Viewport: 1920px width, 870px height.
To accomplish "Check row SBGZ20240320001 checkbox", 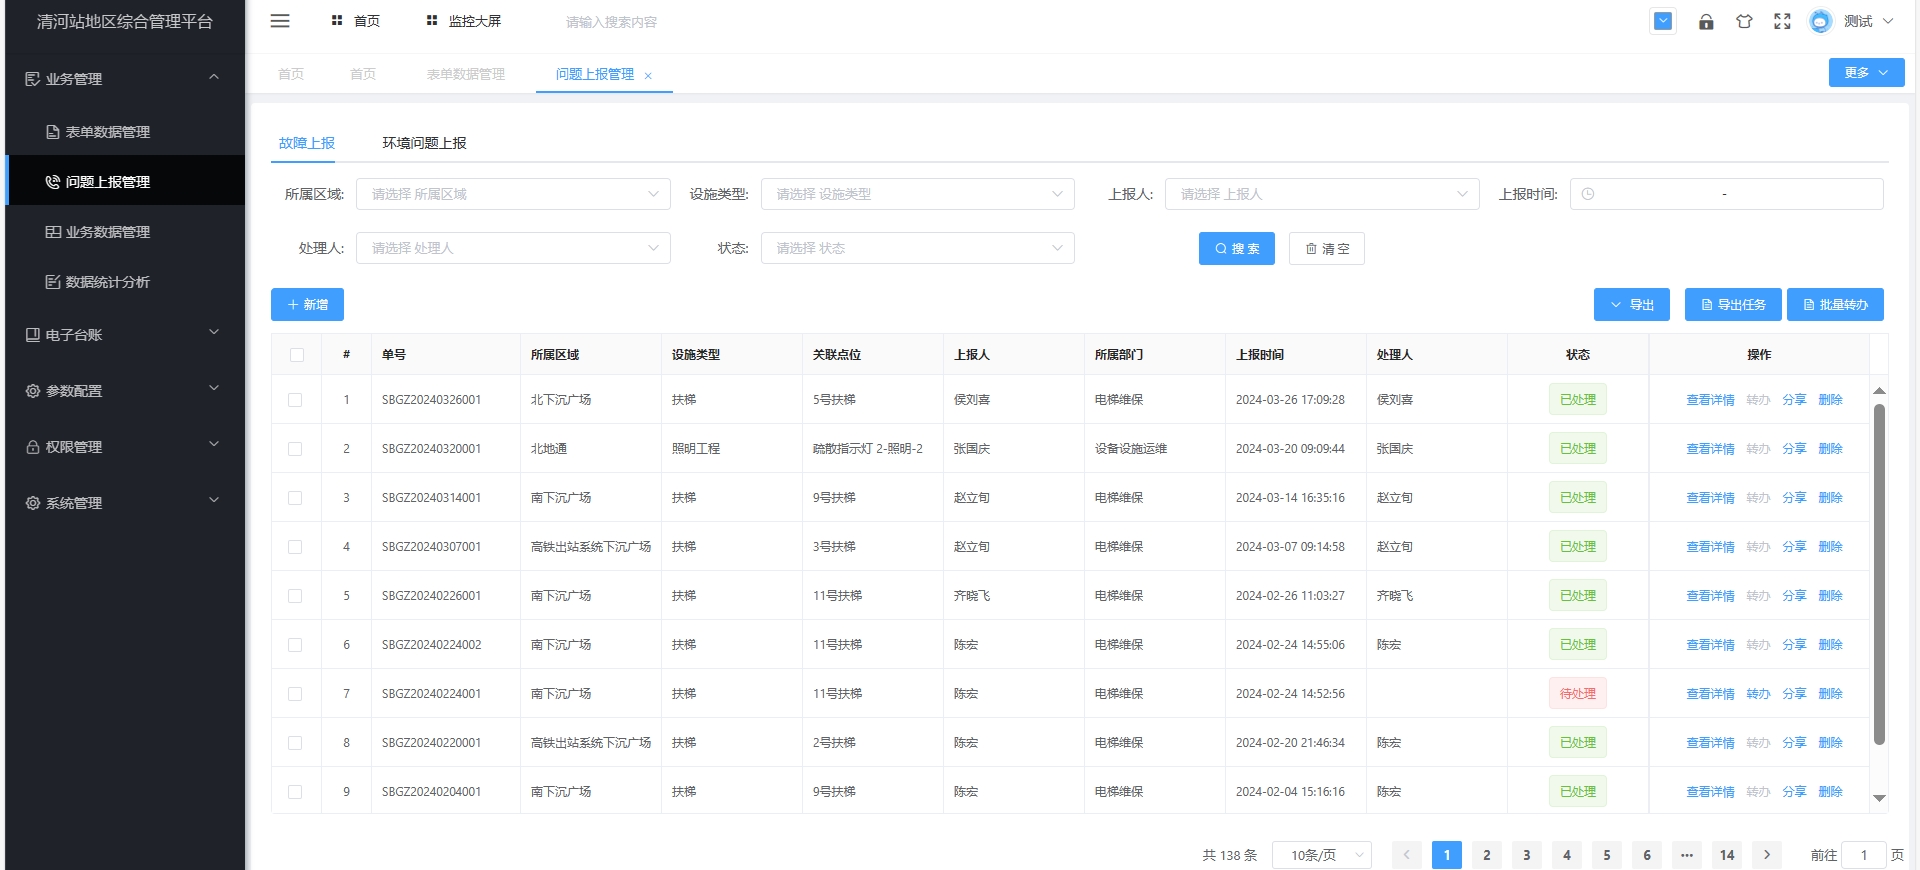I will (295, 449).
